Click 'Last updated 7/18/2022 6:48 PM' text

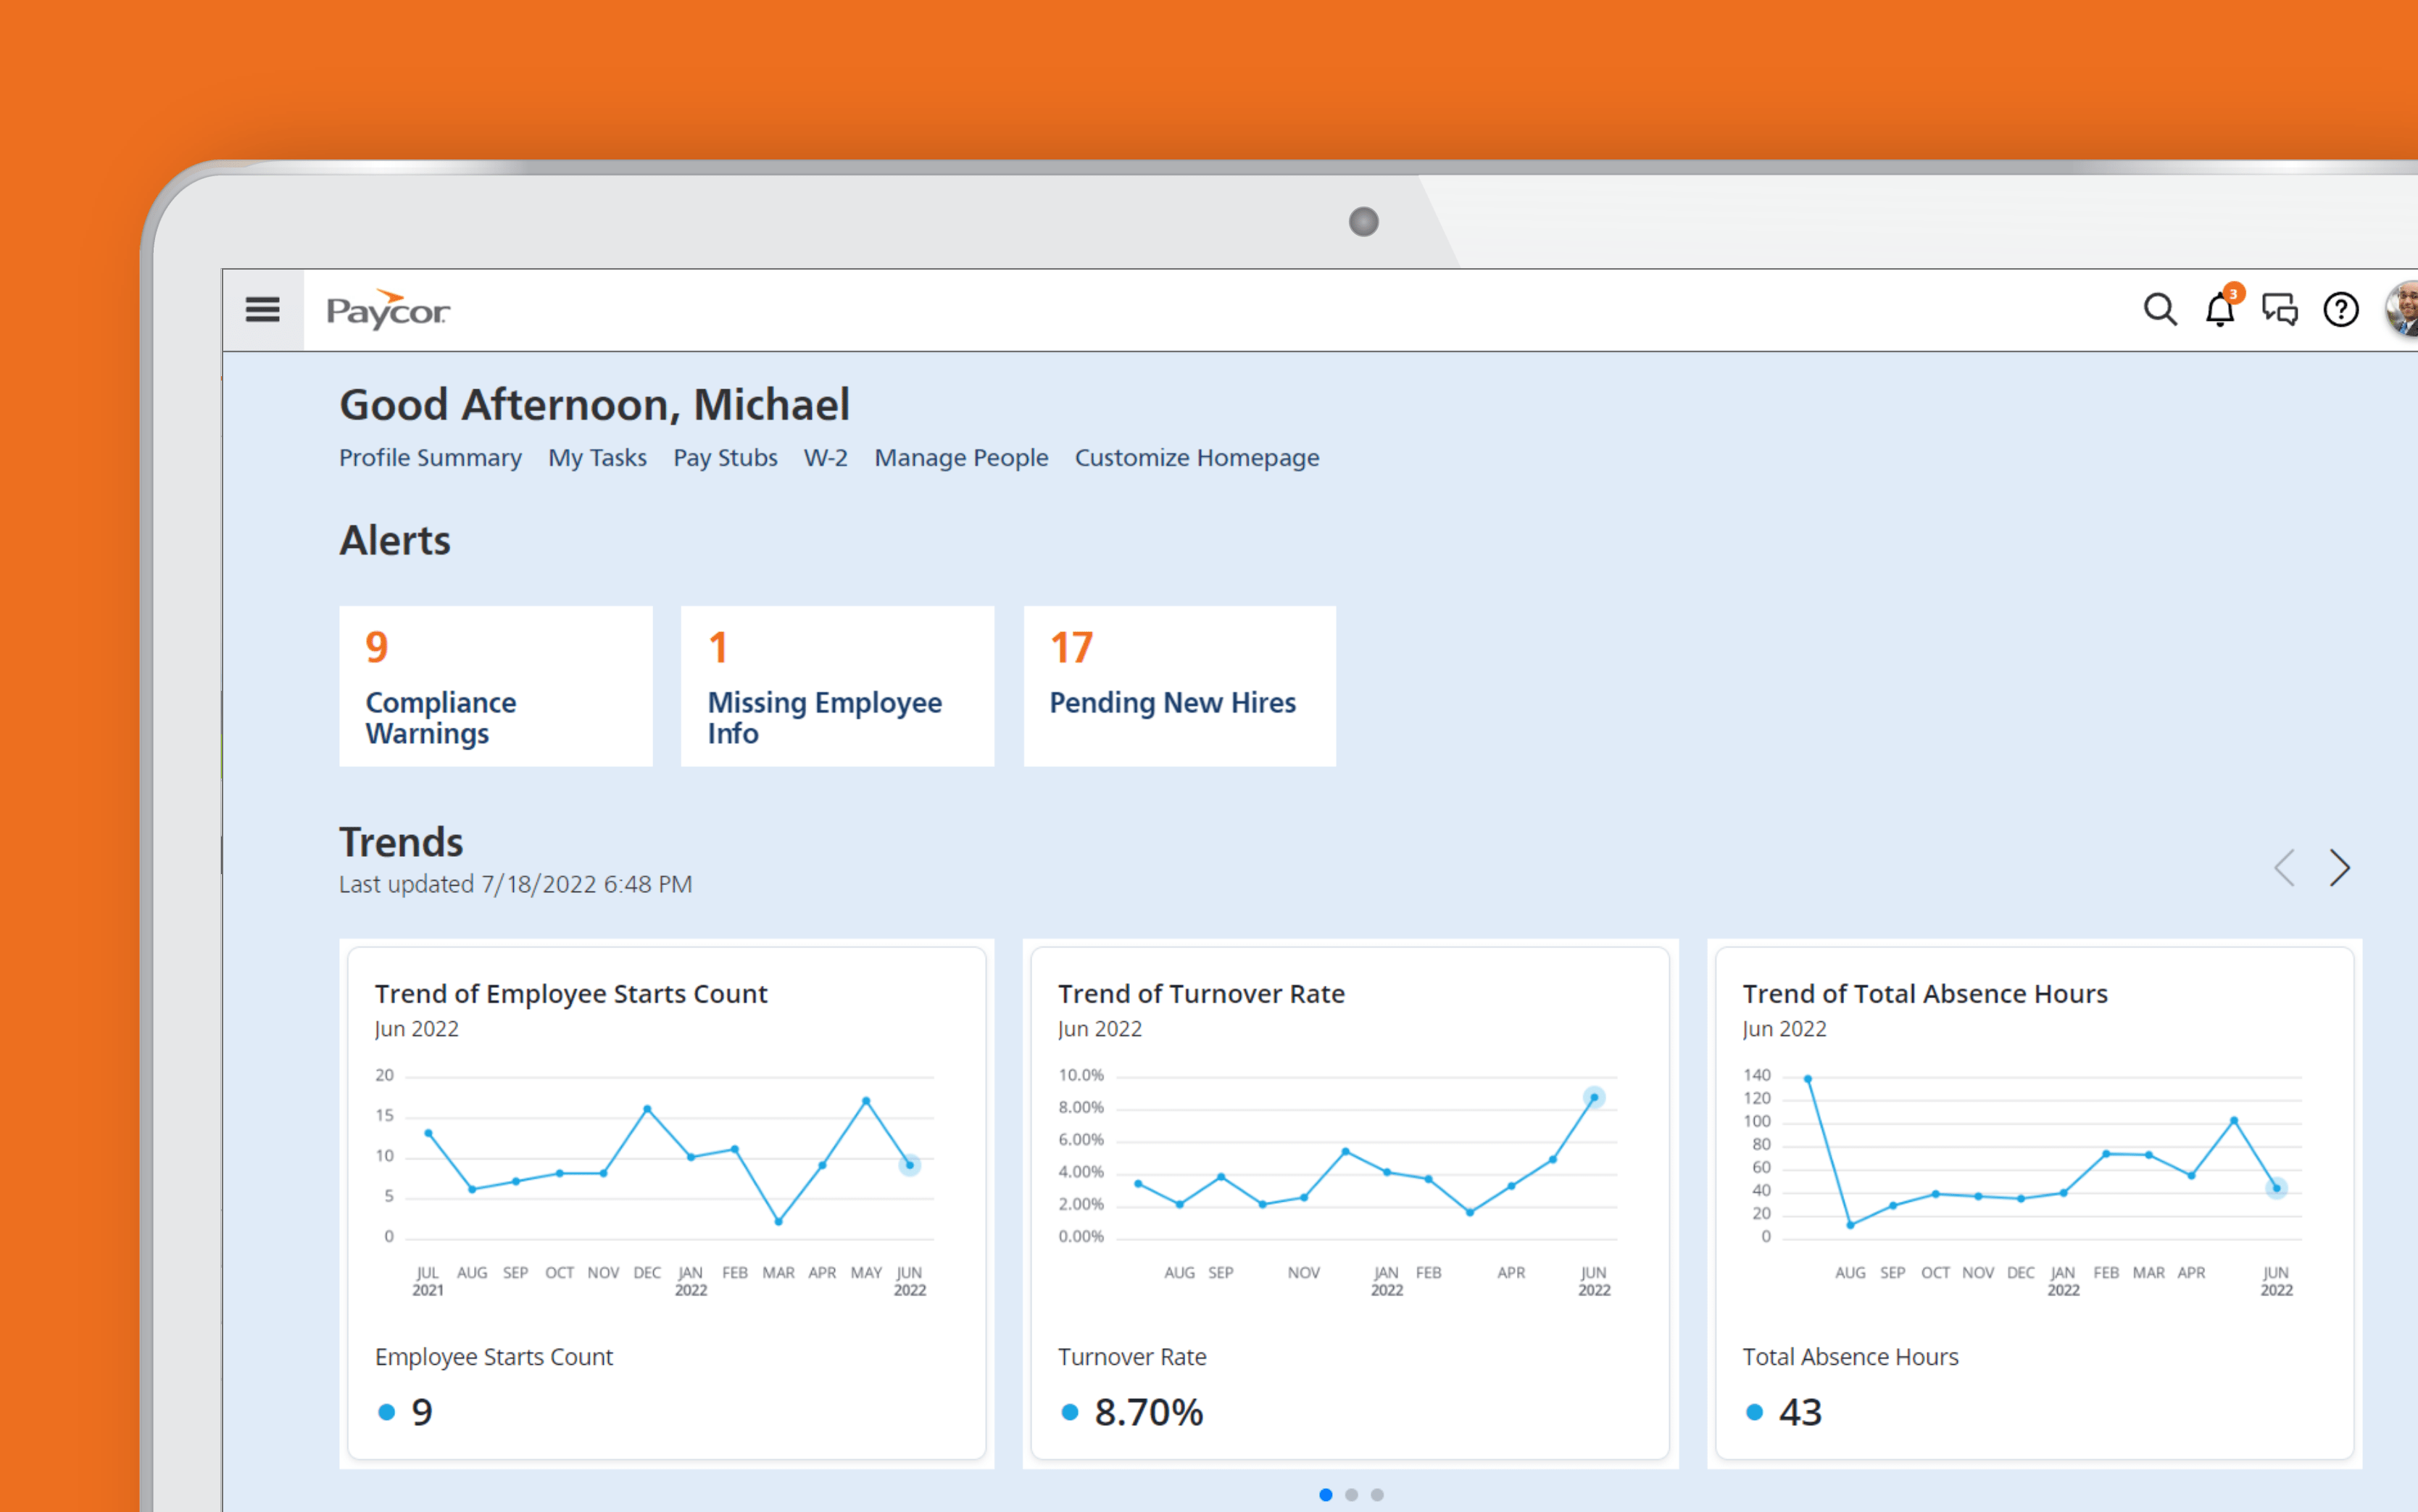pos(515,885)
